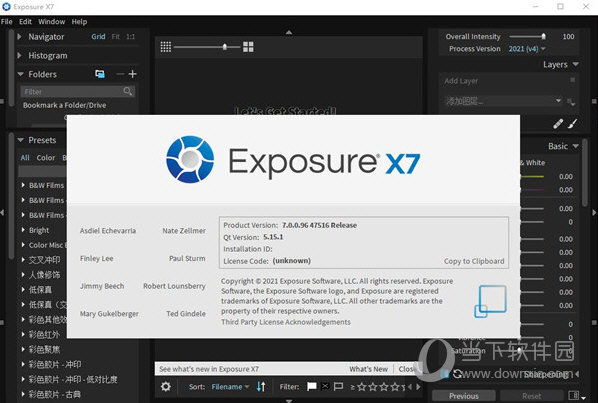The height and width of the screenshot is (403, 598).
Task: Expand the Bright preset group
Action: point(23,230)
